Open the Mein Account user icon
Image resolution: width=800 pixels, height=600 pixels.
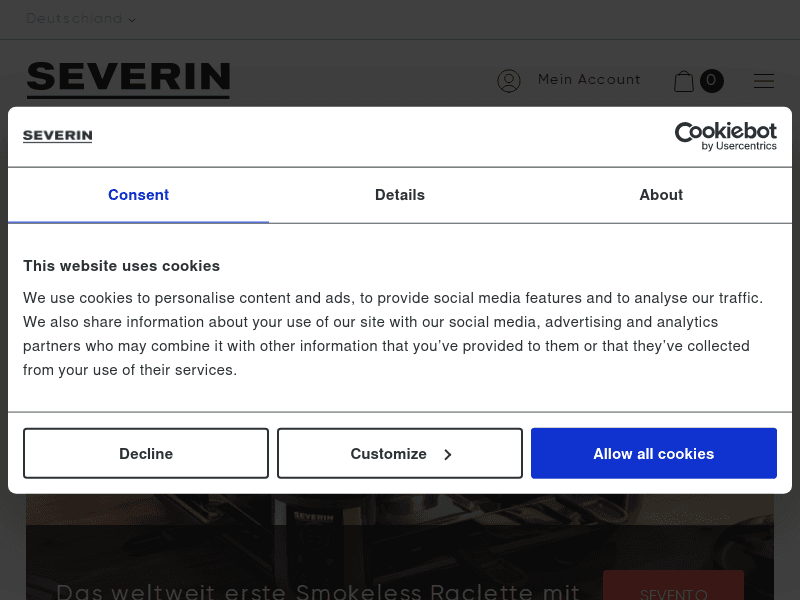pyautogui.click(x=509, y=80)
